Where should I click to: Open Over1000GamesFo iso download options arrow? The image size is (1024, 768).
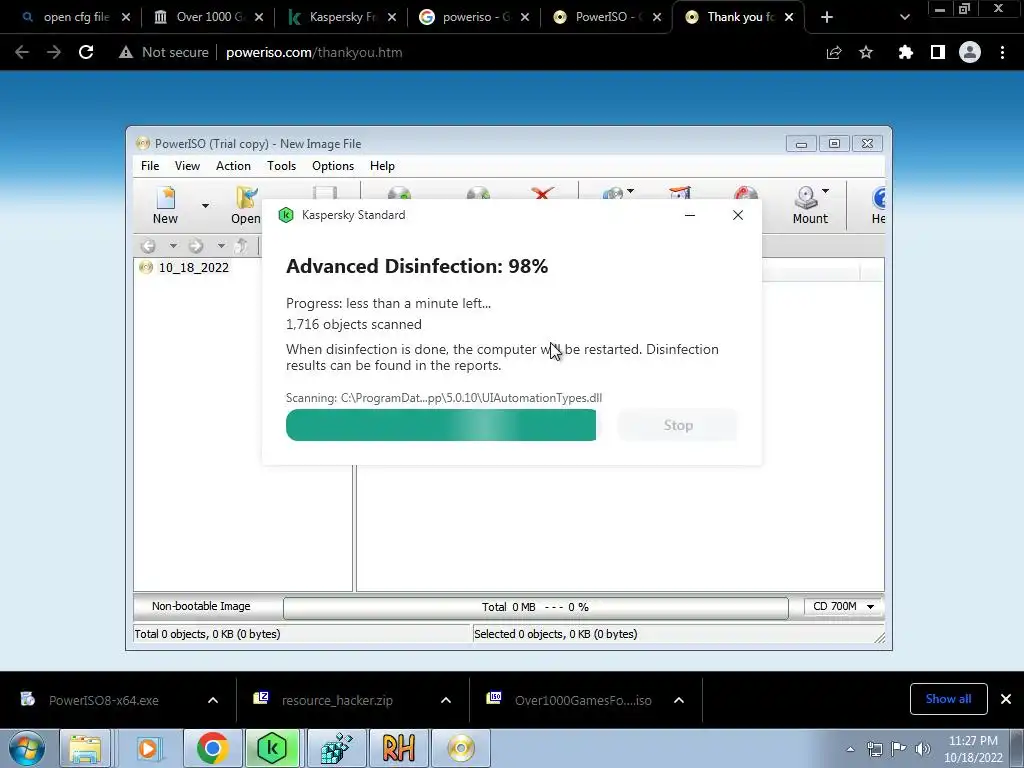click(679, 700)
